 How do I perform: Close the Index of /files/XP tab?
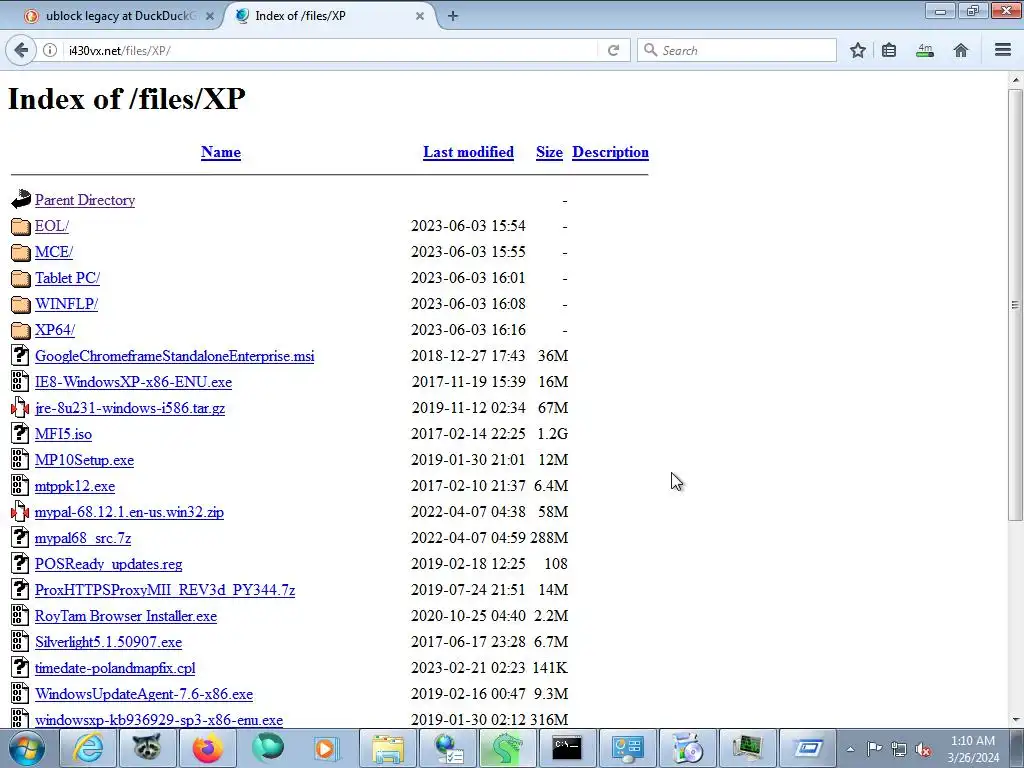coord(420,16)
